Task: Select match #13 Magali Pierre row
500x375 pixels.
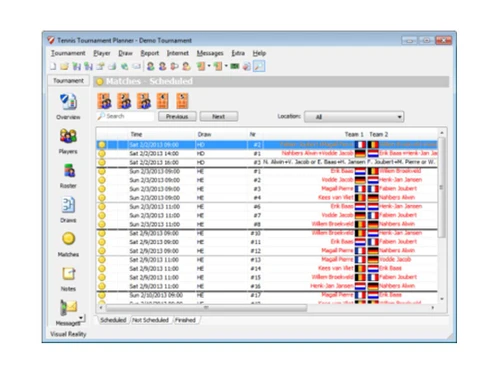Action: (x=267, y=260)
